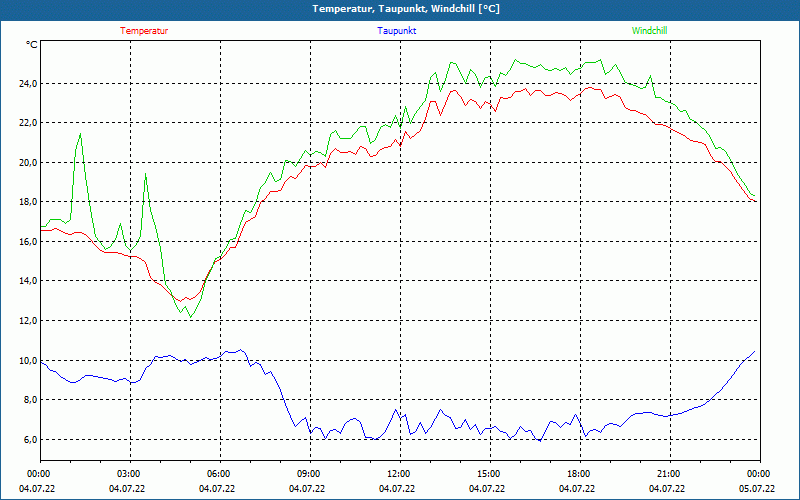Screen dimensions: 800x500
Task: Click the 8,0 y-axis value
Action: tap(30, 399)
